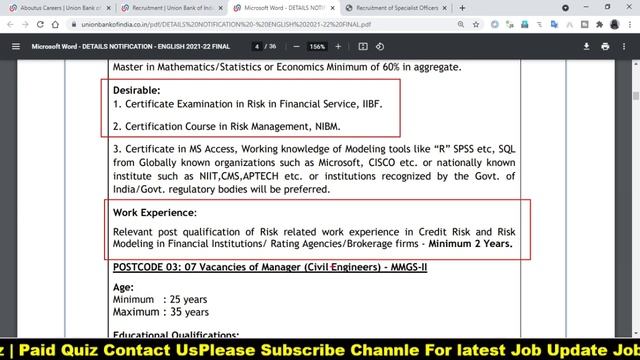Click the 'Desirable:' heading text
The height and width of the screenshot is (360, 640).
(136, 90)
